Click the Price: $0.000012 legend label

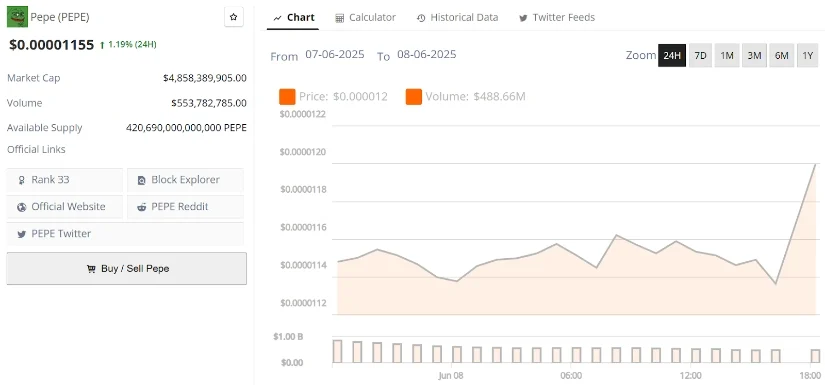pyautogui.click(x=343, y=97)
